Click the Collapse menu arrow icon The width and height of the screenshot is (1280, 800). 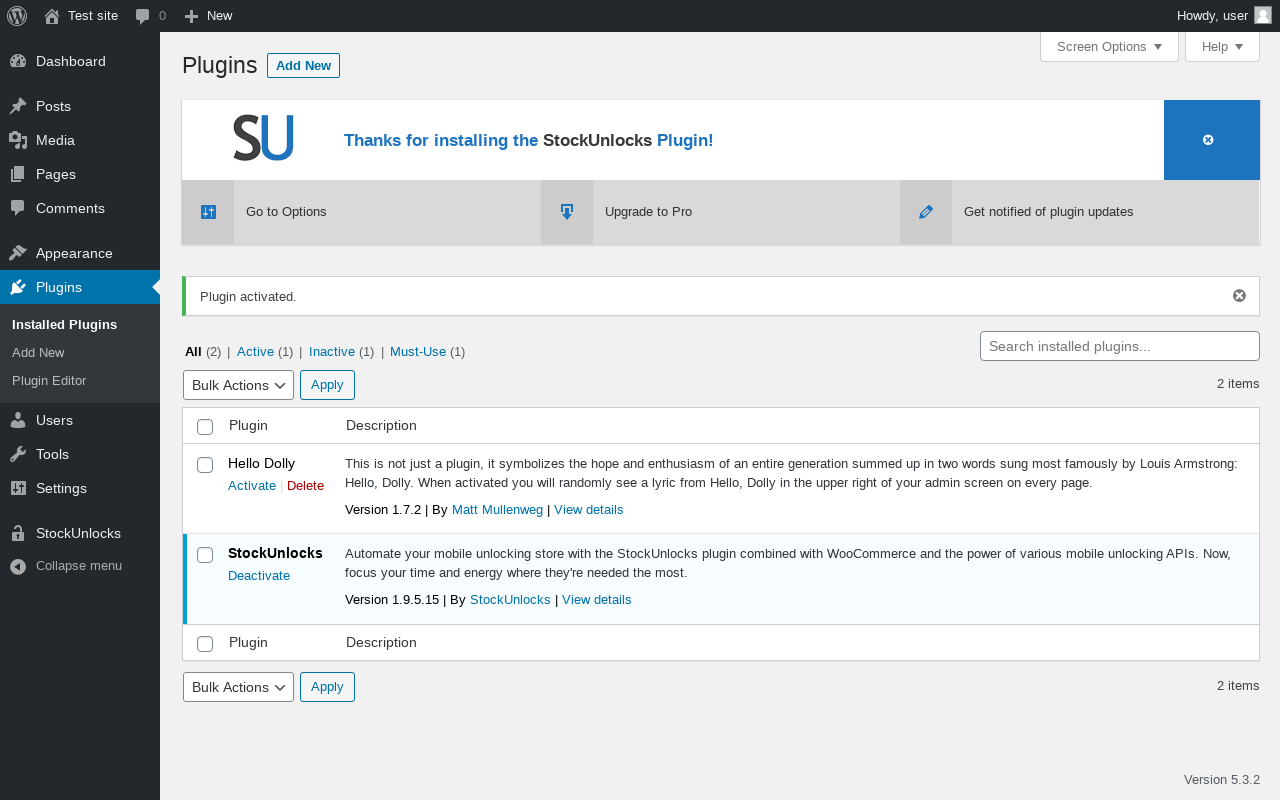18,566
